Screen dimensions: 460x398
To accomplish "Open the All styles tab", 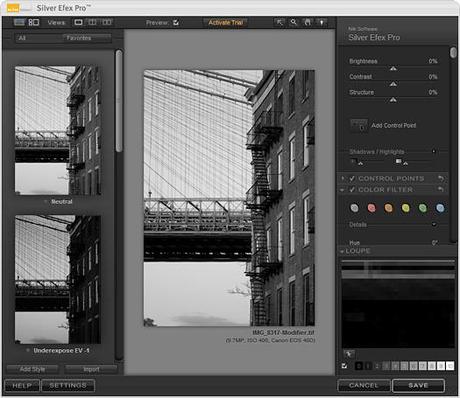I will [x=39, y=38].
